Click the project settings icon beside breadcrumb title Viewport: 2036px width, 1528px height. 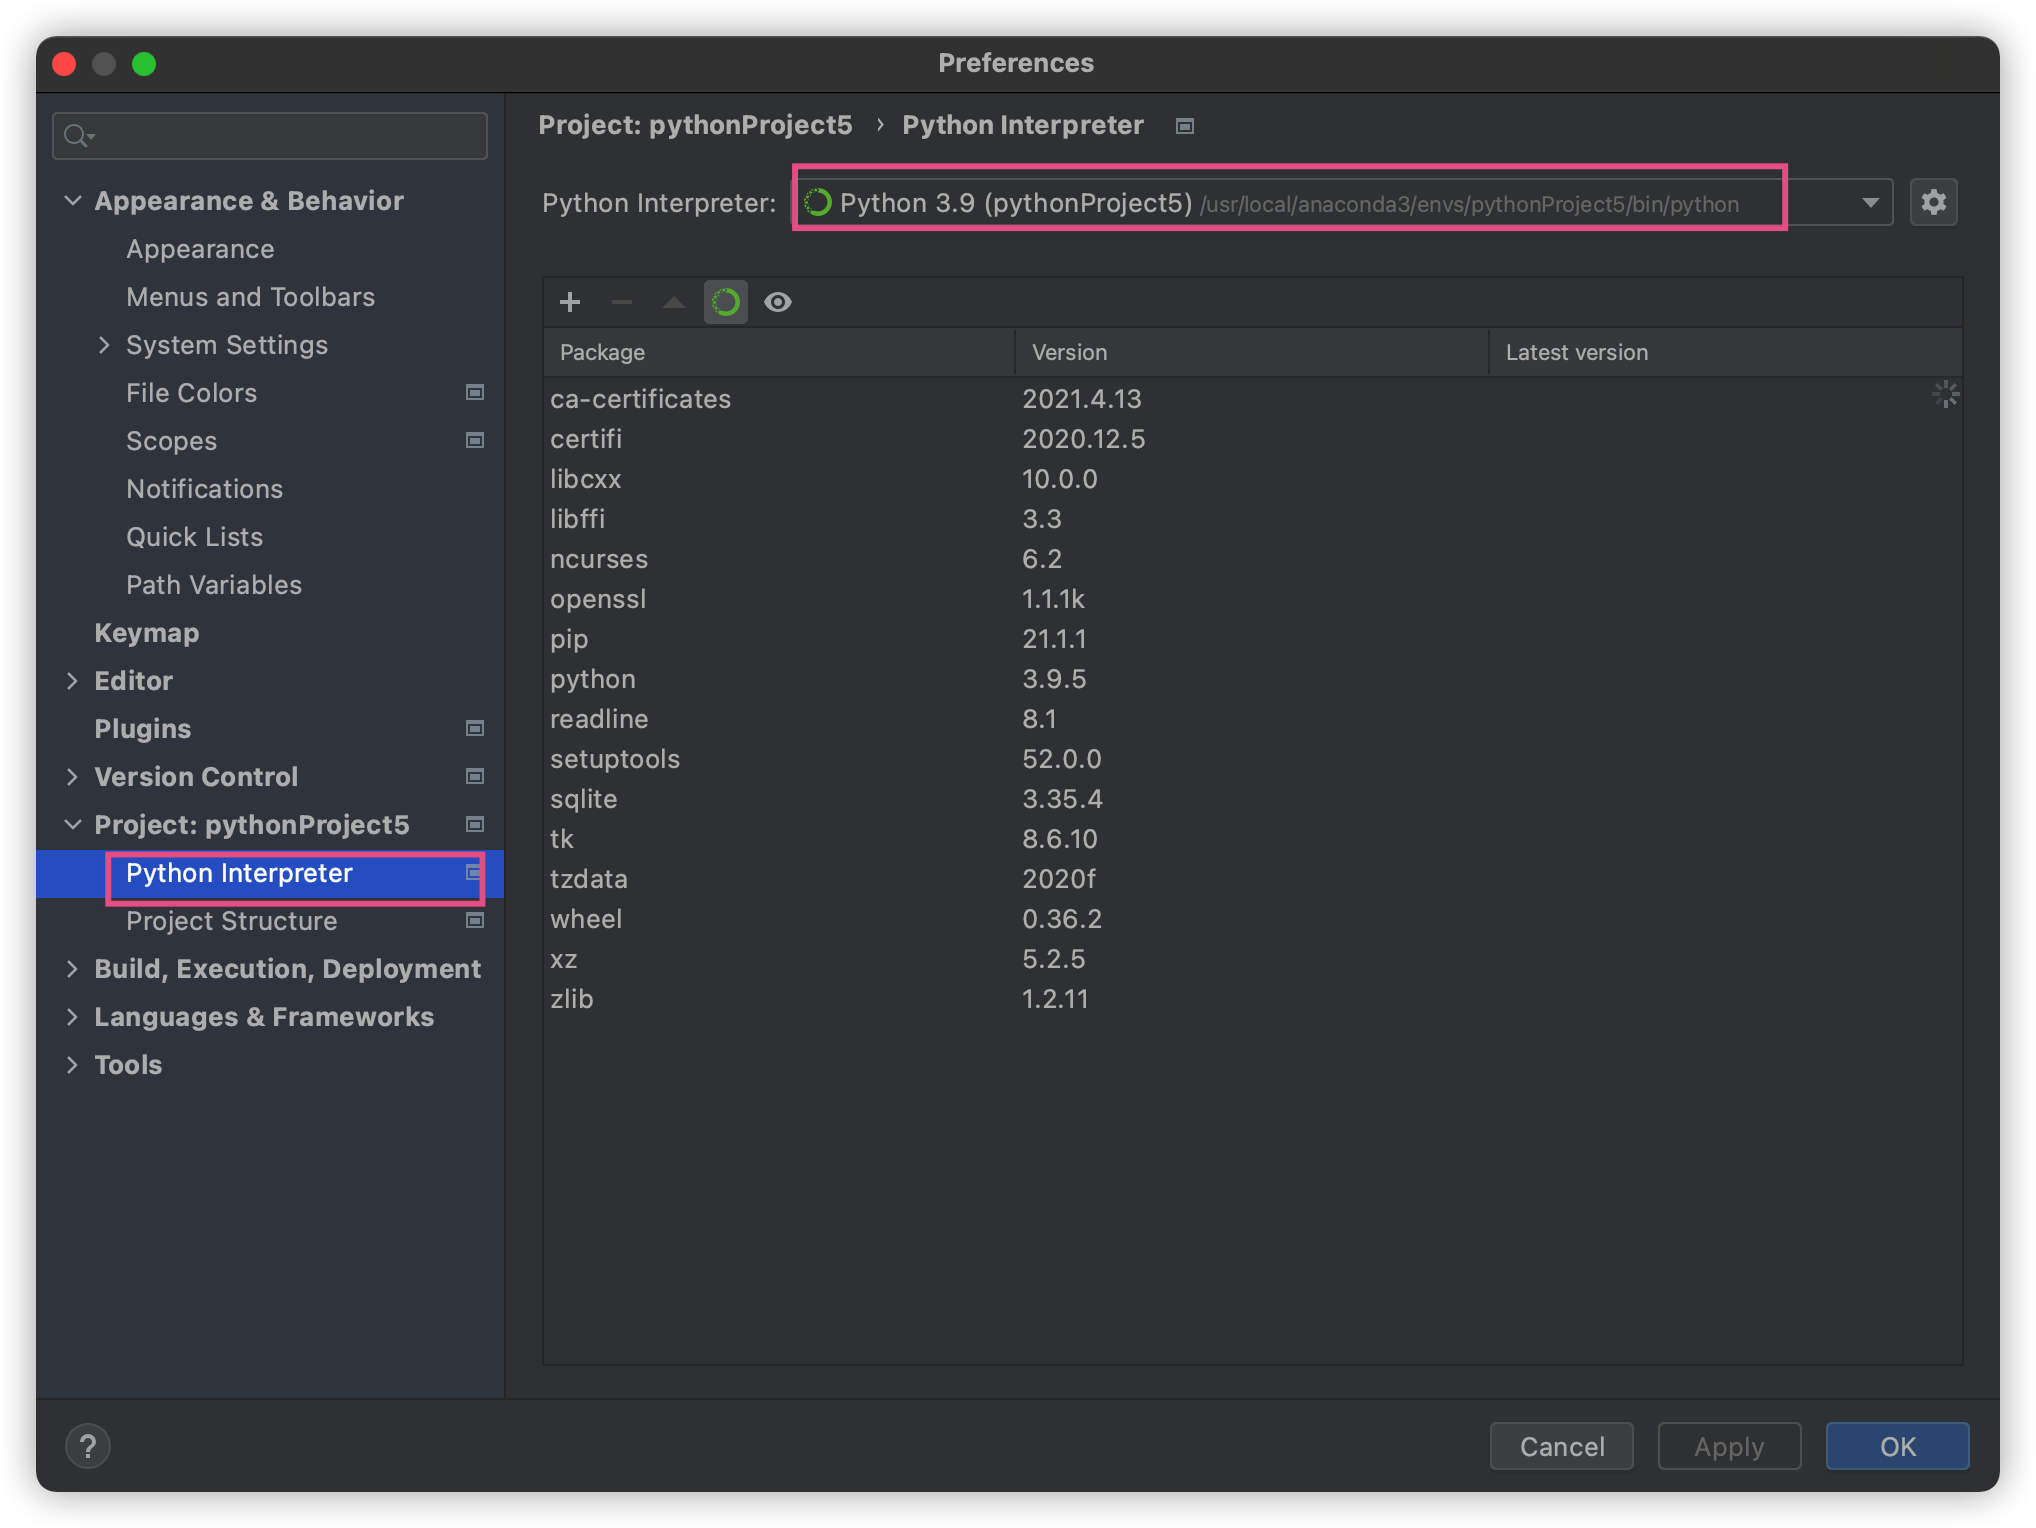(1185, 126)
